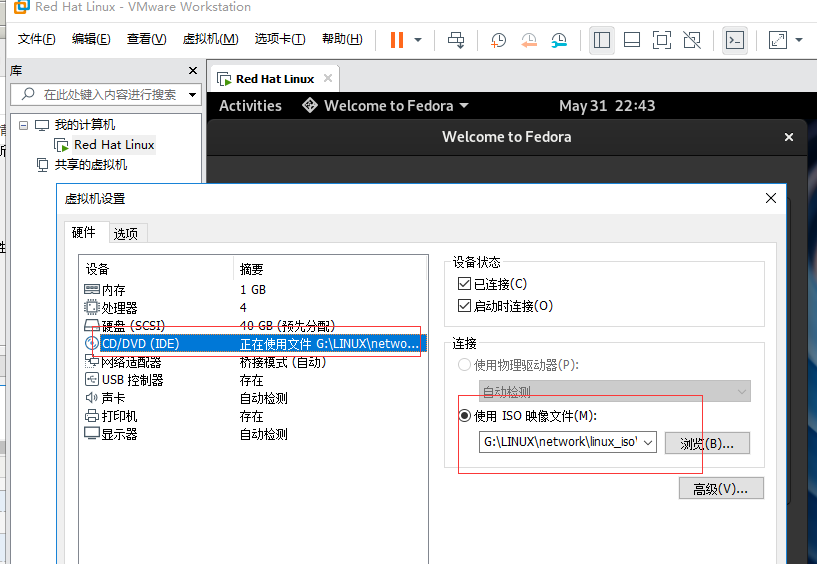Select USB 控制器 device row
The width and height of the screenshot is (817, 564).
pyautogui.click(x=253, y=380)
